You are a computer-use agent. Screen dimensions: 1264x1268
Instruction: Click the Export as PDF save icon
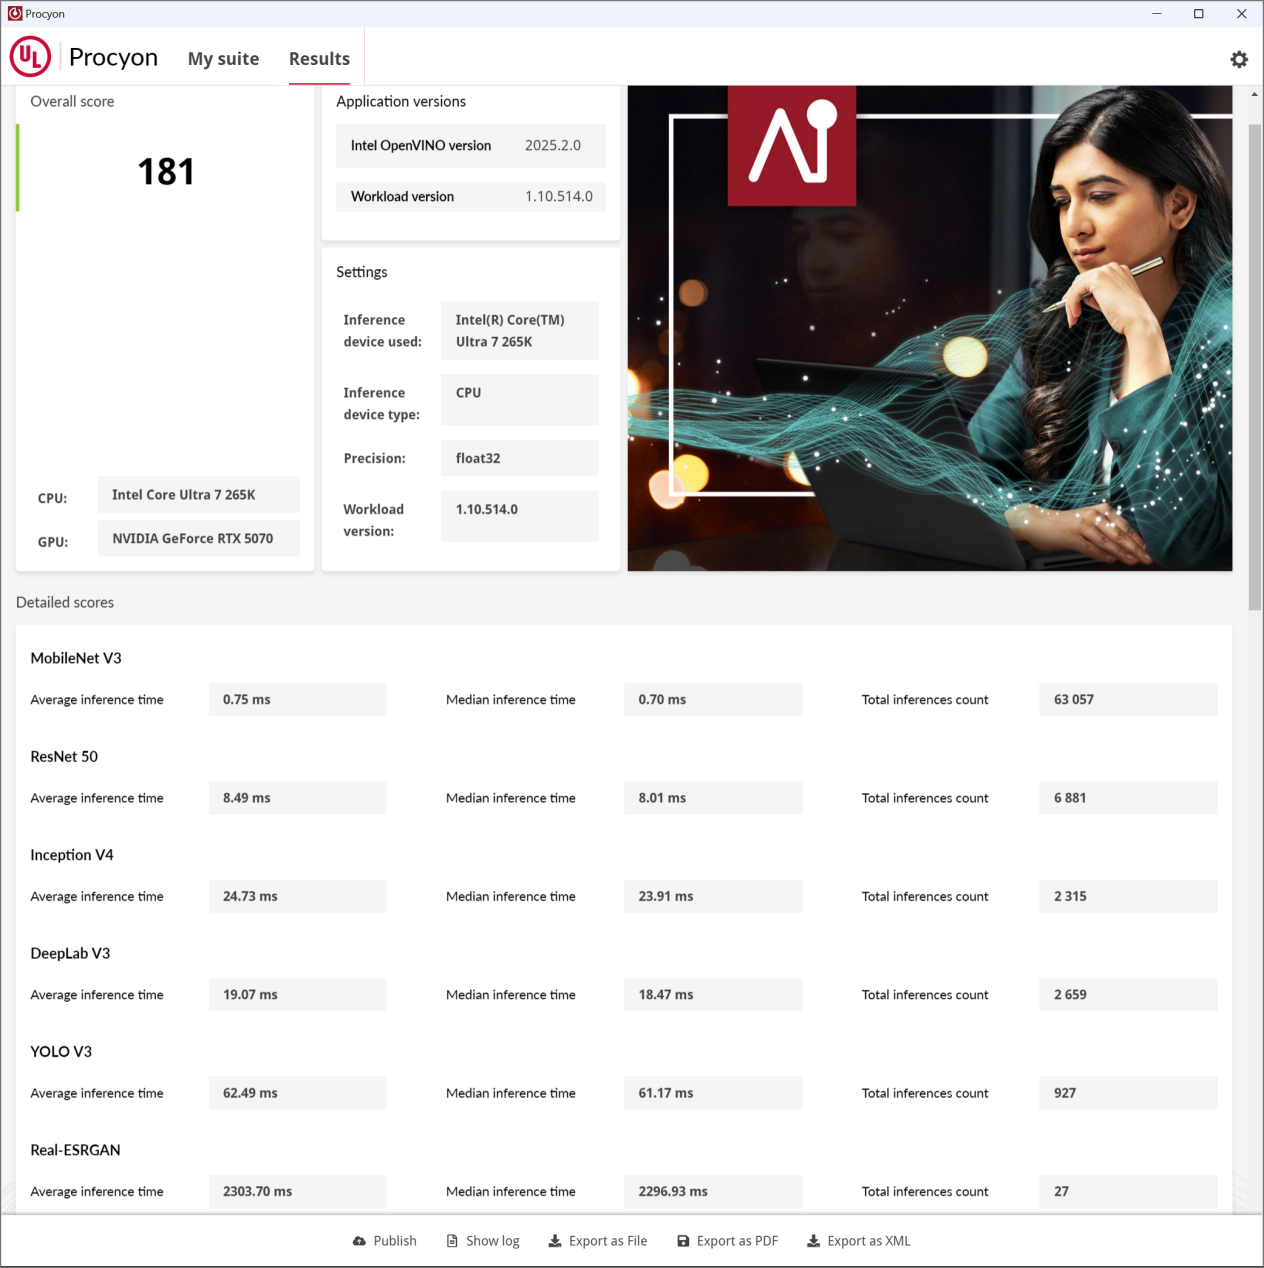click(683, 1241)
